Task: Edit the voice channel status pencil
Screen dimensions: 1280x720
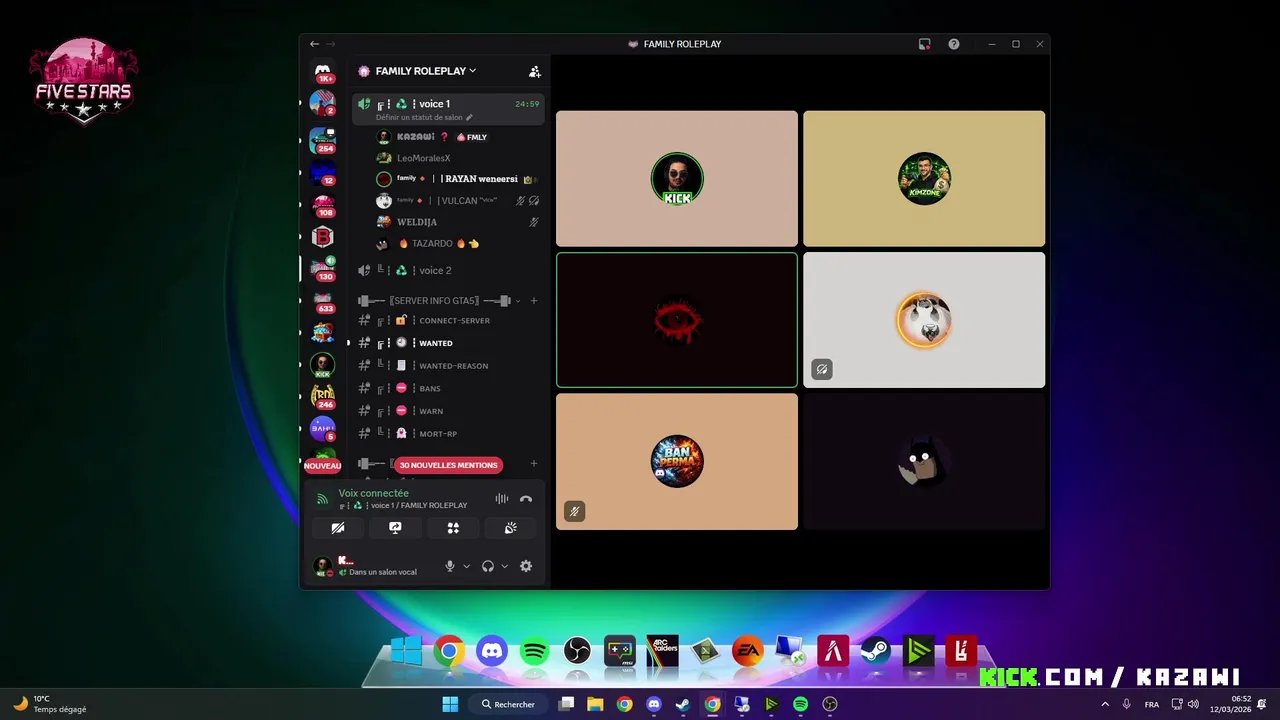Action: (469, 117)
